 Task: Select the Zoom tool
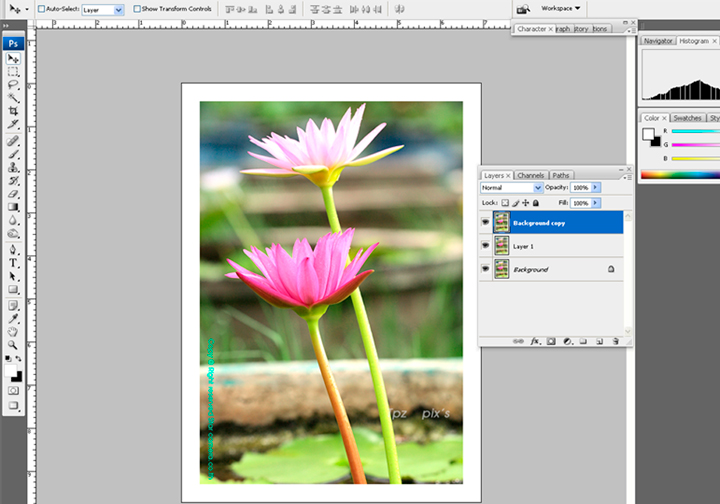(13, 344)
